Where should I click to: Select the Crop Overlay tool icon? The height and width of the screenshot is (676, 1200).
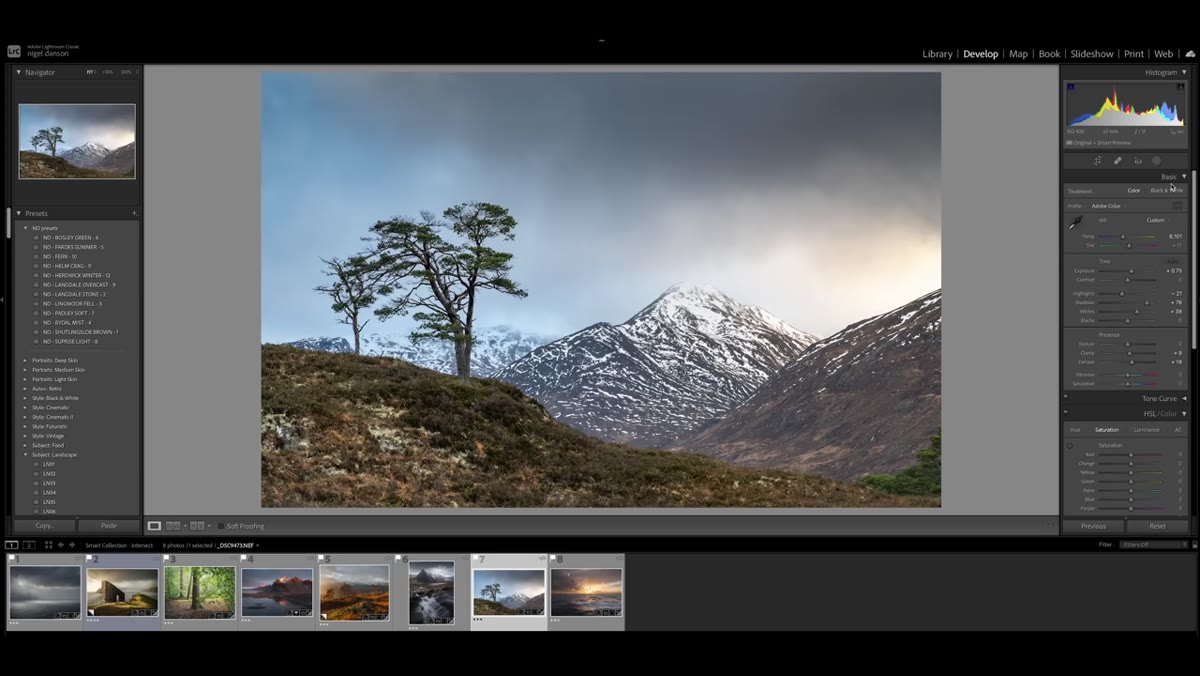click(x=1097, y=160)
